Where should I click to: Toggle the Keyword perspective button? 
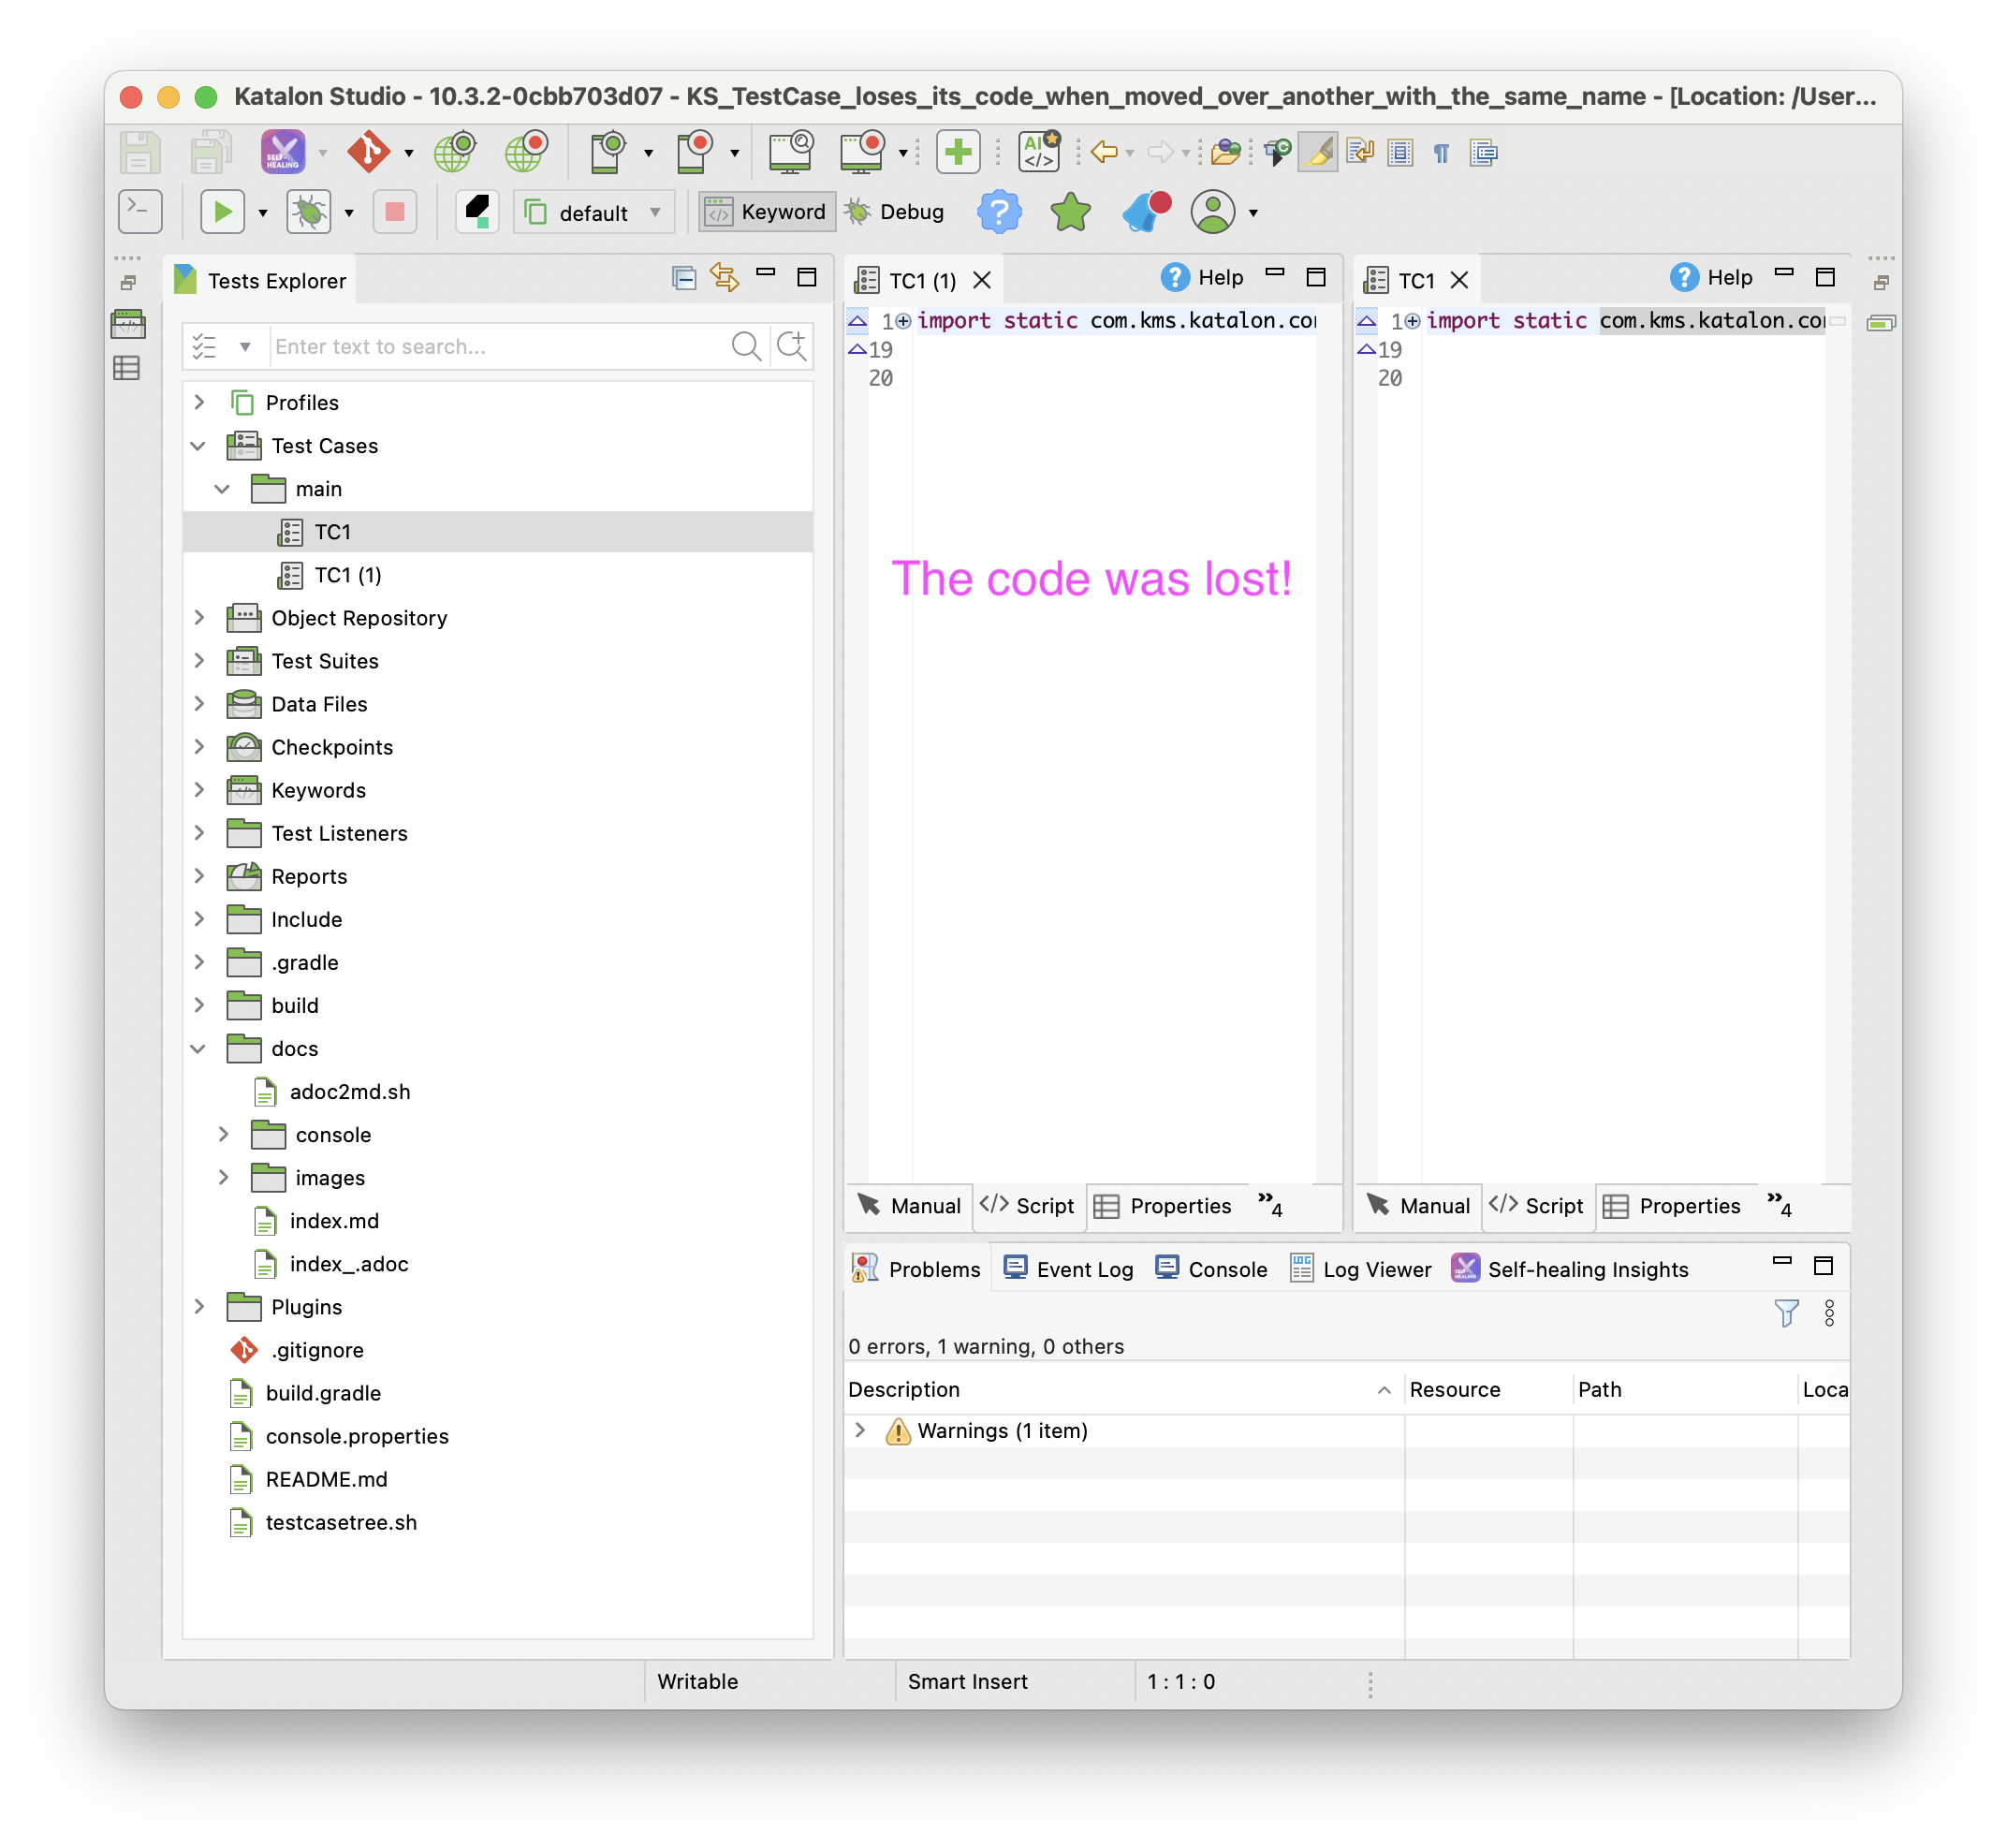[767, 212]
